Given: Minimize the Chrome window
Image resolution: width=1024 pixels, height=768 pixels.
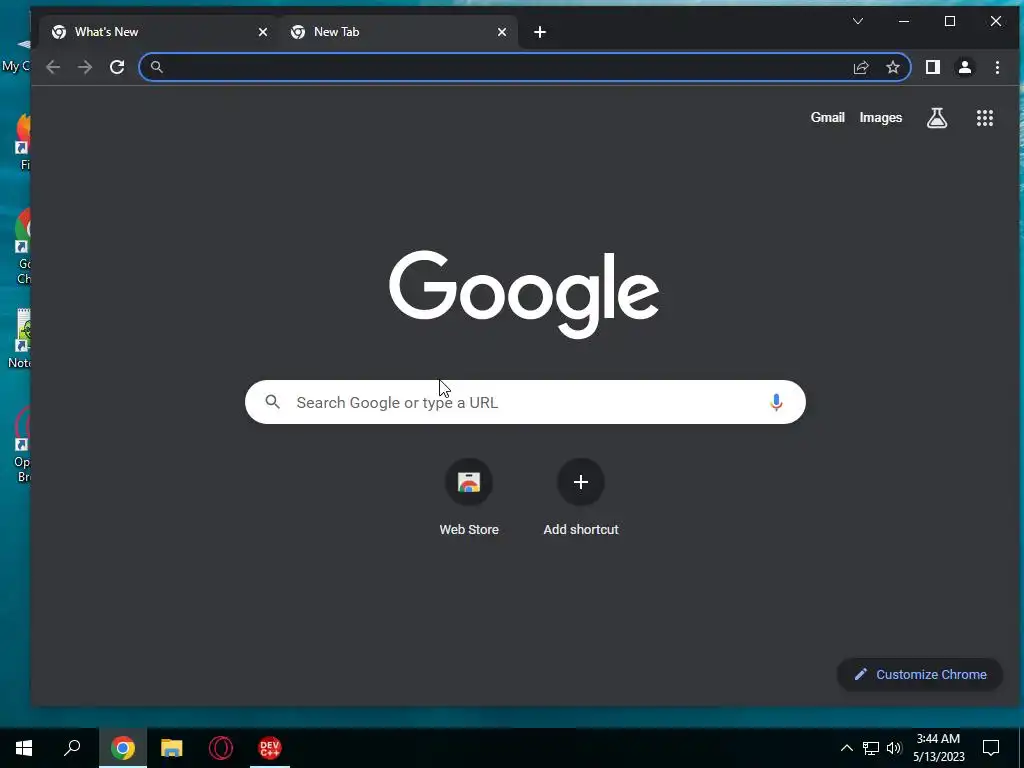Looking at the screenshot, I should pyautogui.click(x=904, y=22).
